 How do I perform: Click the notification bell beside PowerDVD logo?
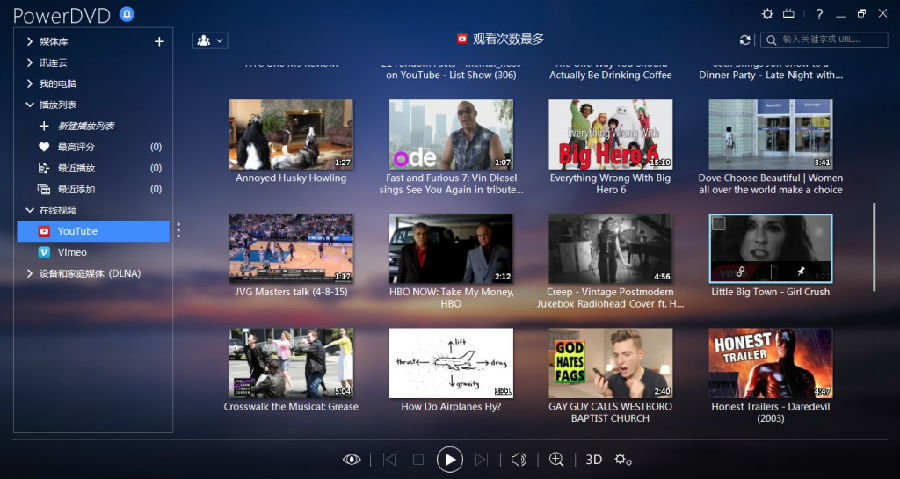[x=127, y=14]
